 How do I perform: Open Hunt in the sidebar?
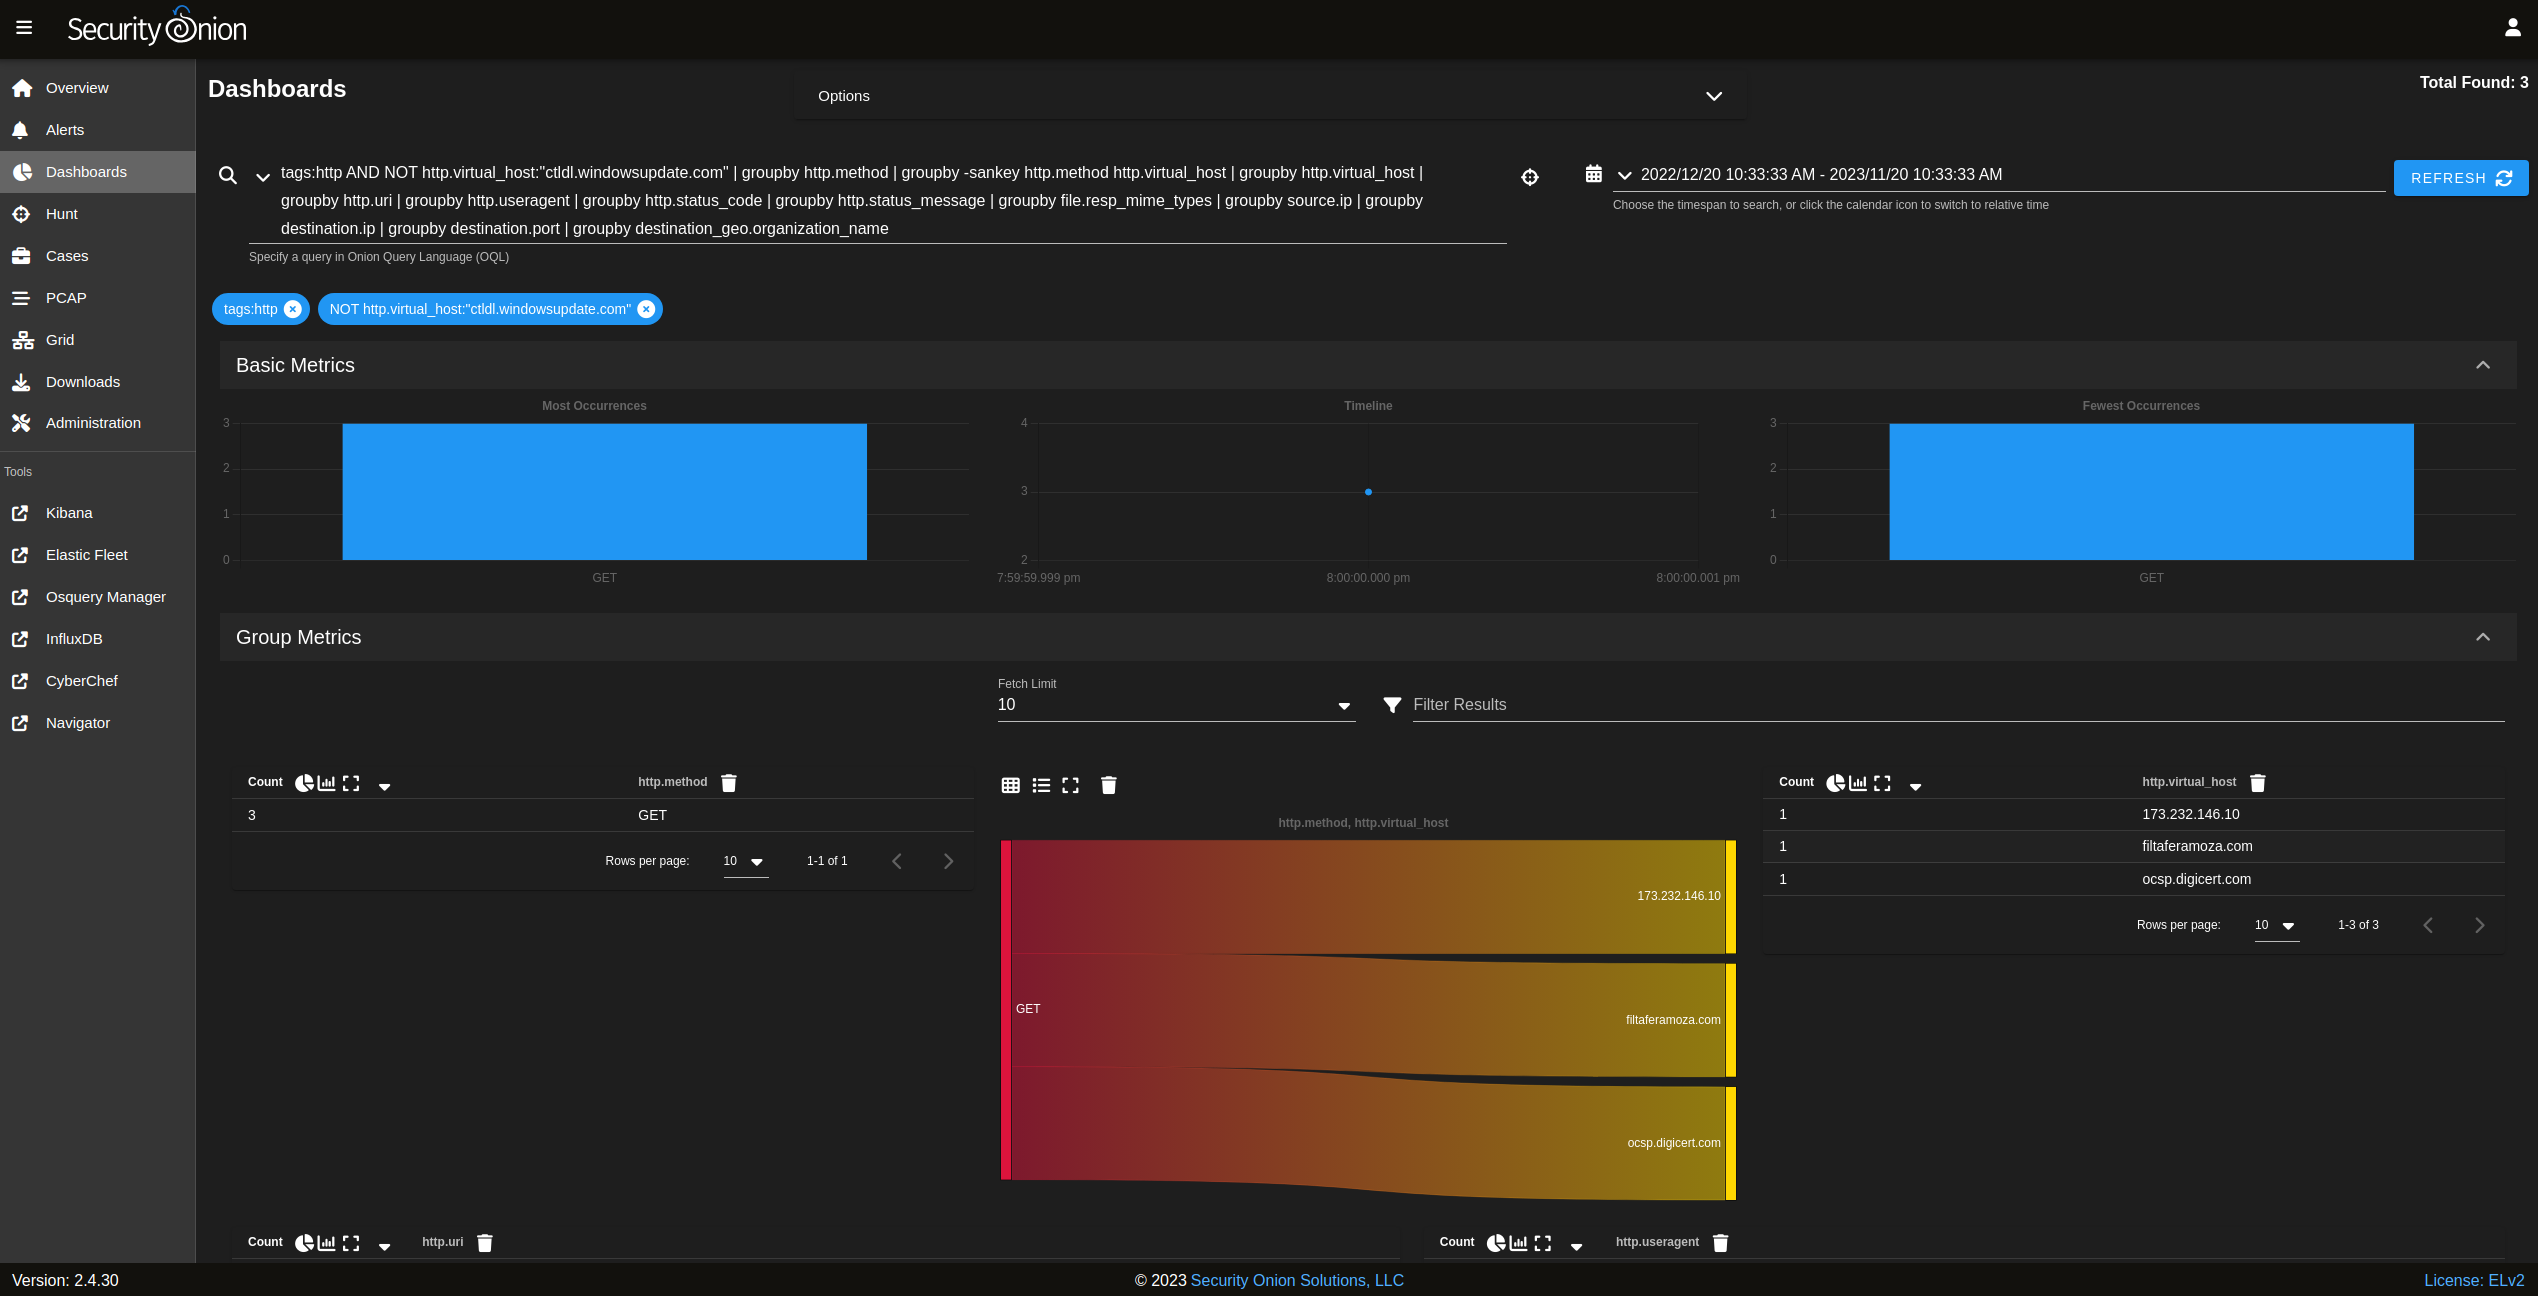[x=62, y=214]
